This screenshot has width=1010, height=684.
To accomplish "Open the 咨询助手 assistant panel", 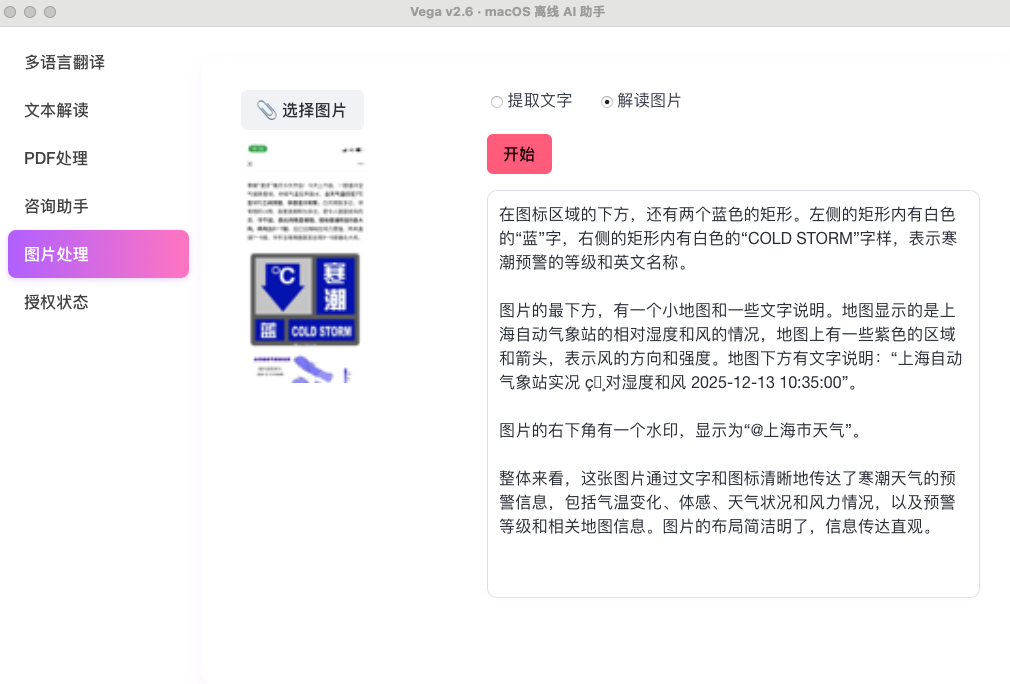I will click(x=55, y=206).
